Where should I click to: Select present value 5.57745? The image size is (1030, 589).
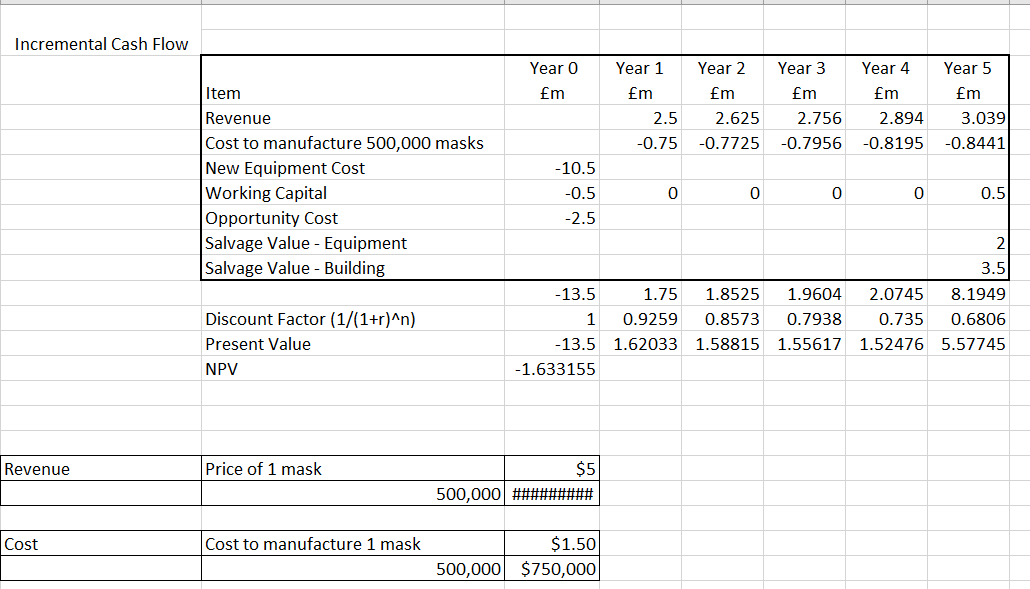(x=968, y=343)
